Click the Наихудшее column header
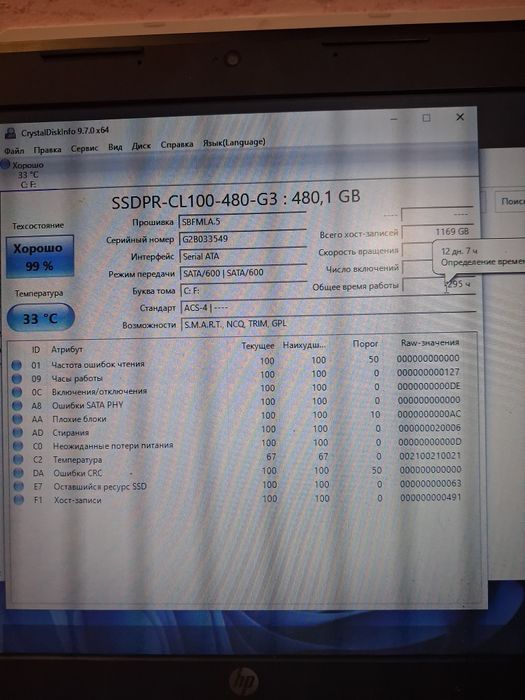525x700 pixels. [304, 345]
